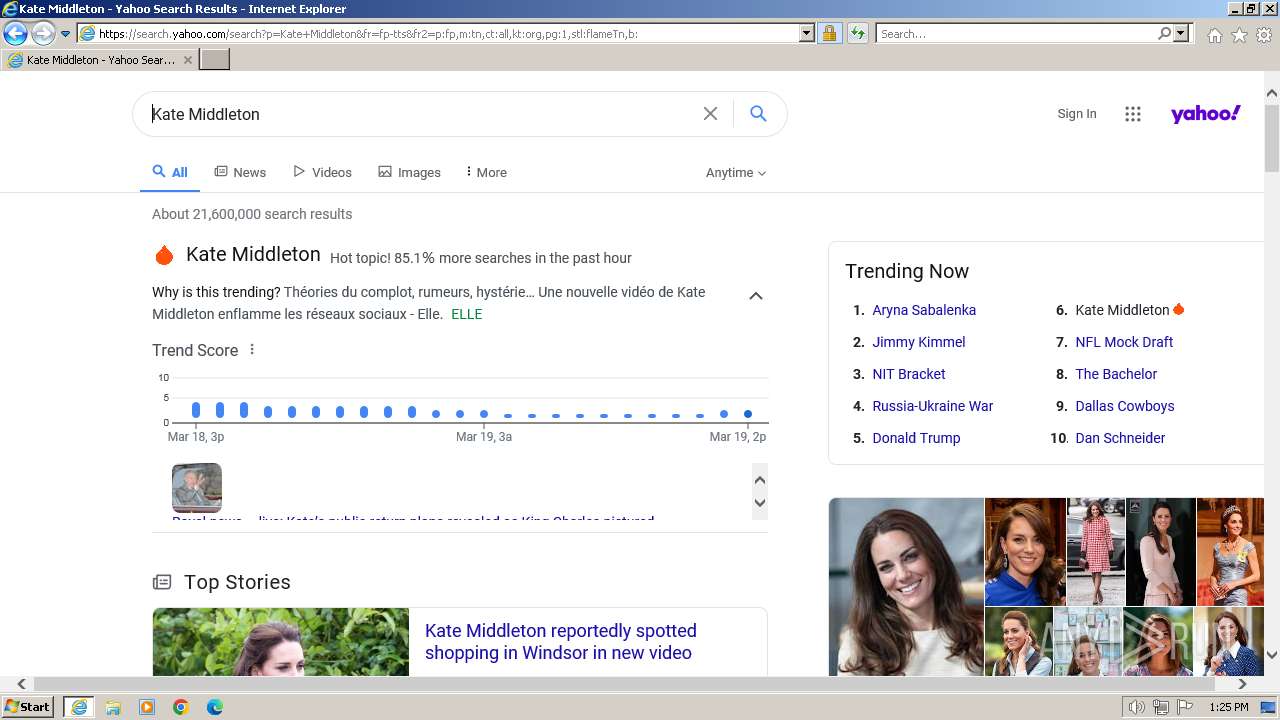Viewport: 1280px width, 720px height.
Task: Open NFL Mock Draft trending link
Action: point(1124,342)
